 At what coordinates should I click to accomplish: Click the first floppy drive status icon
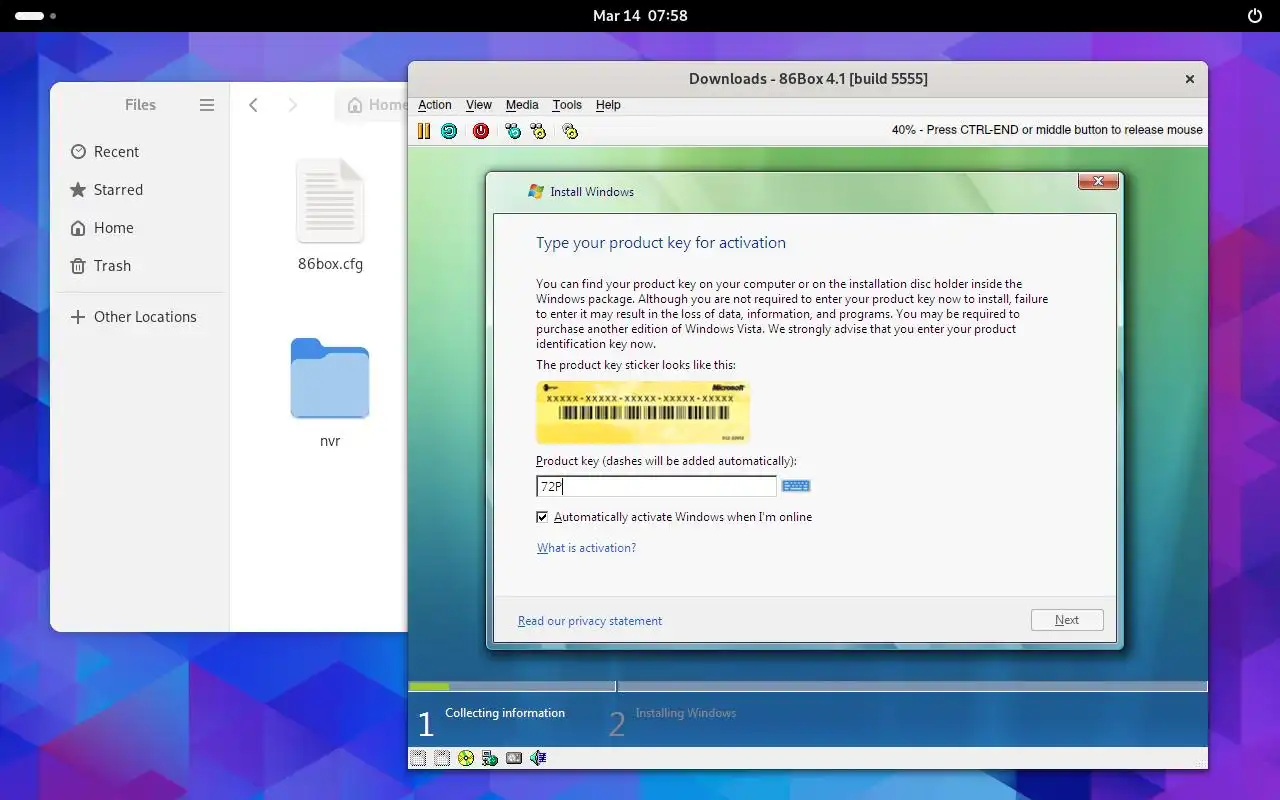click(x=418, y=758)
